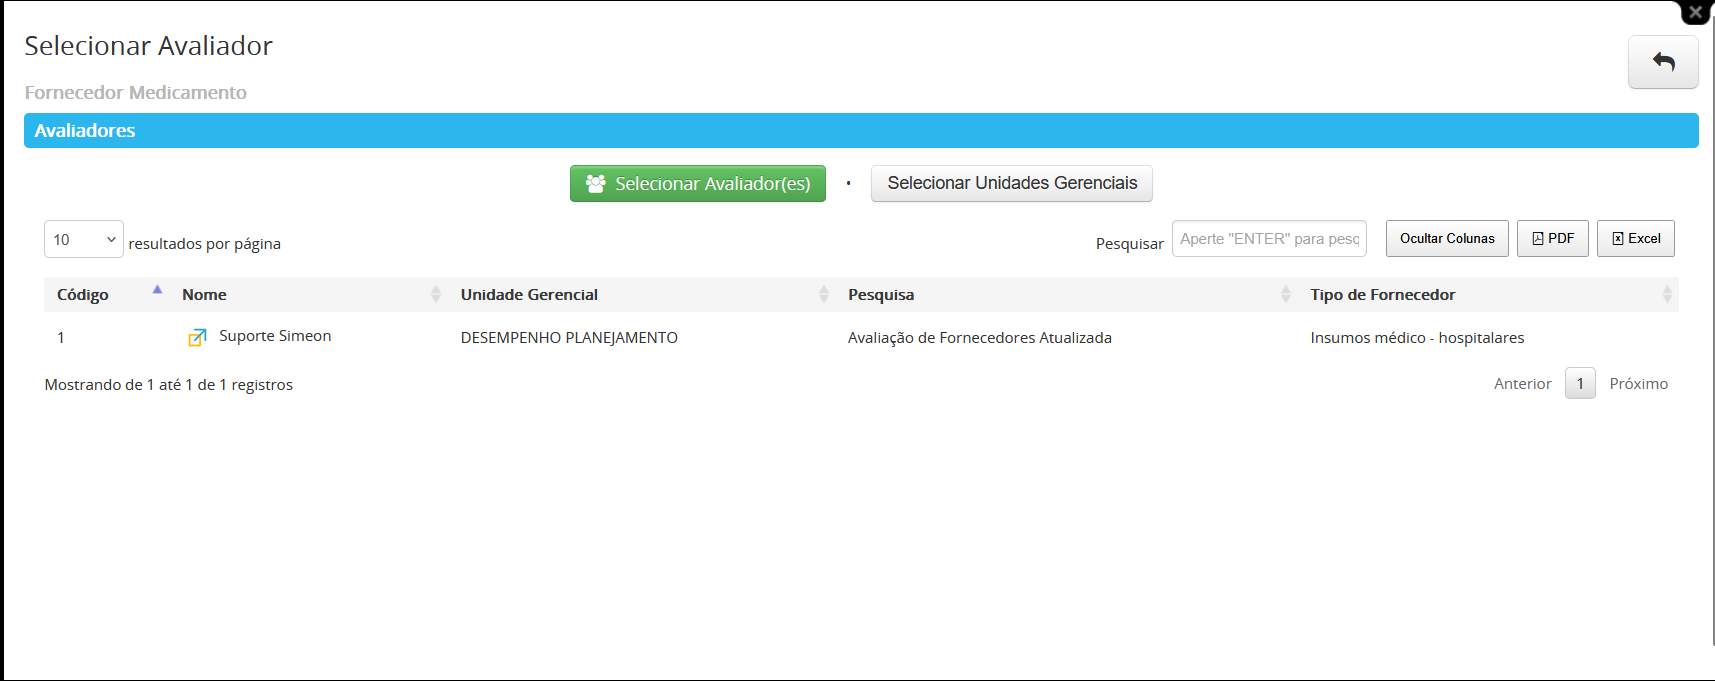The height and width of the screenshot is (681, 1715).
Task: Close the dialog with the X icon
Action: coord(1696,12)
